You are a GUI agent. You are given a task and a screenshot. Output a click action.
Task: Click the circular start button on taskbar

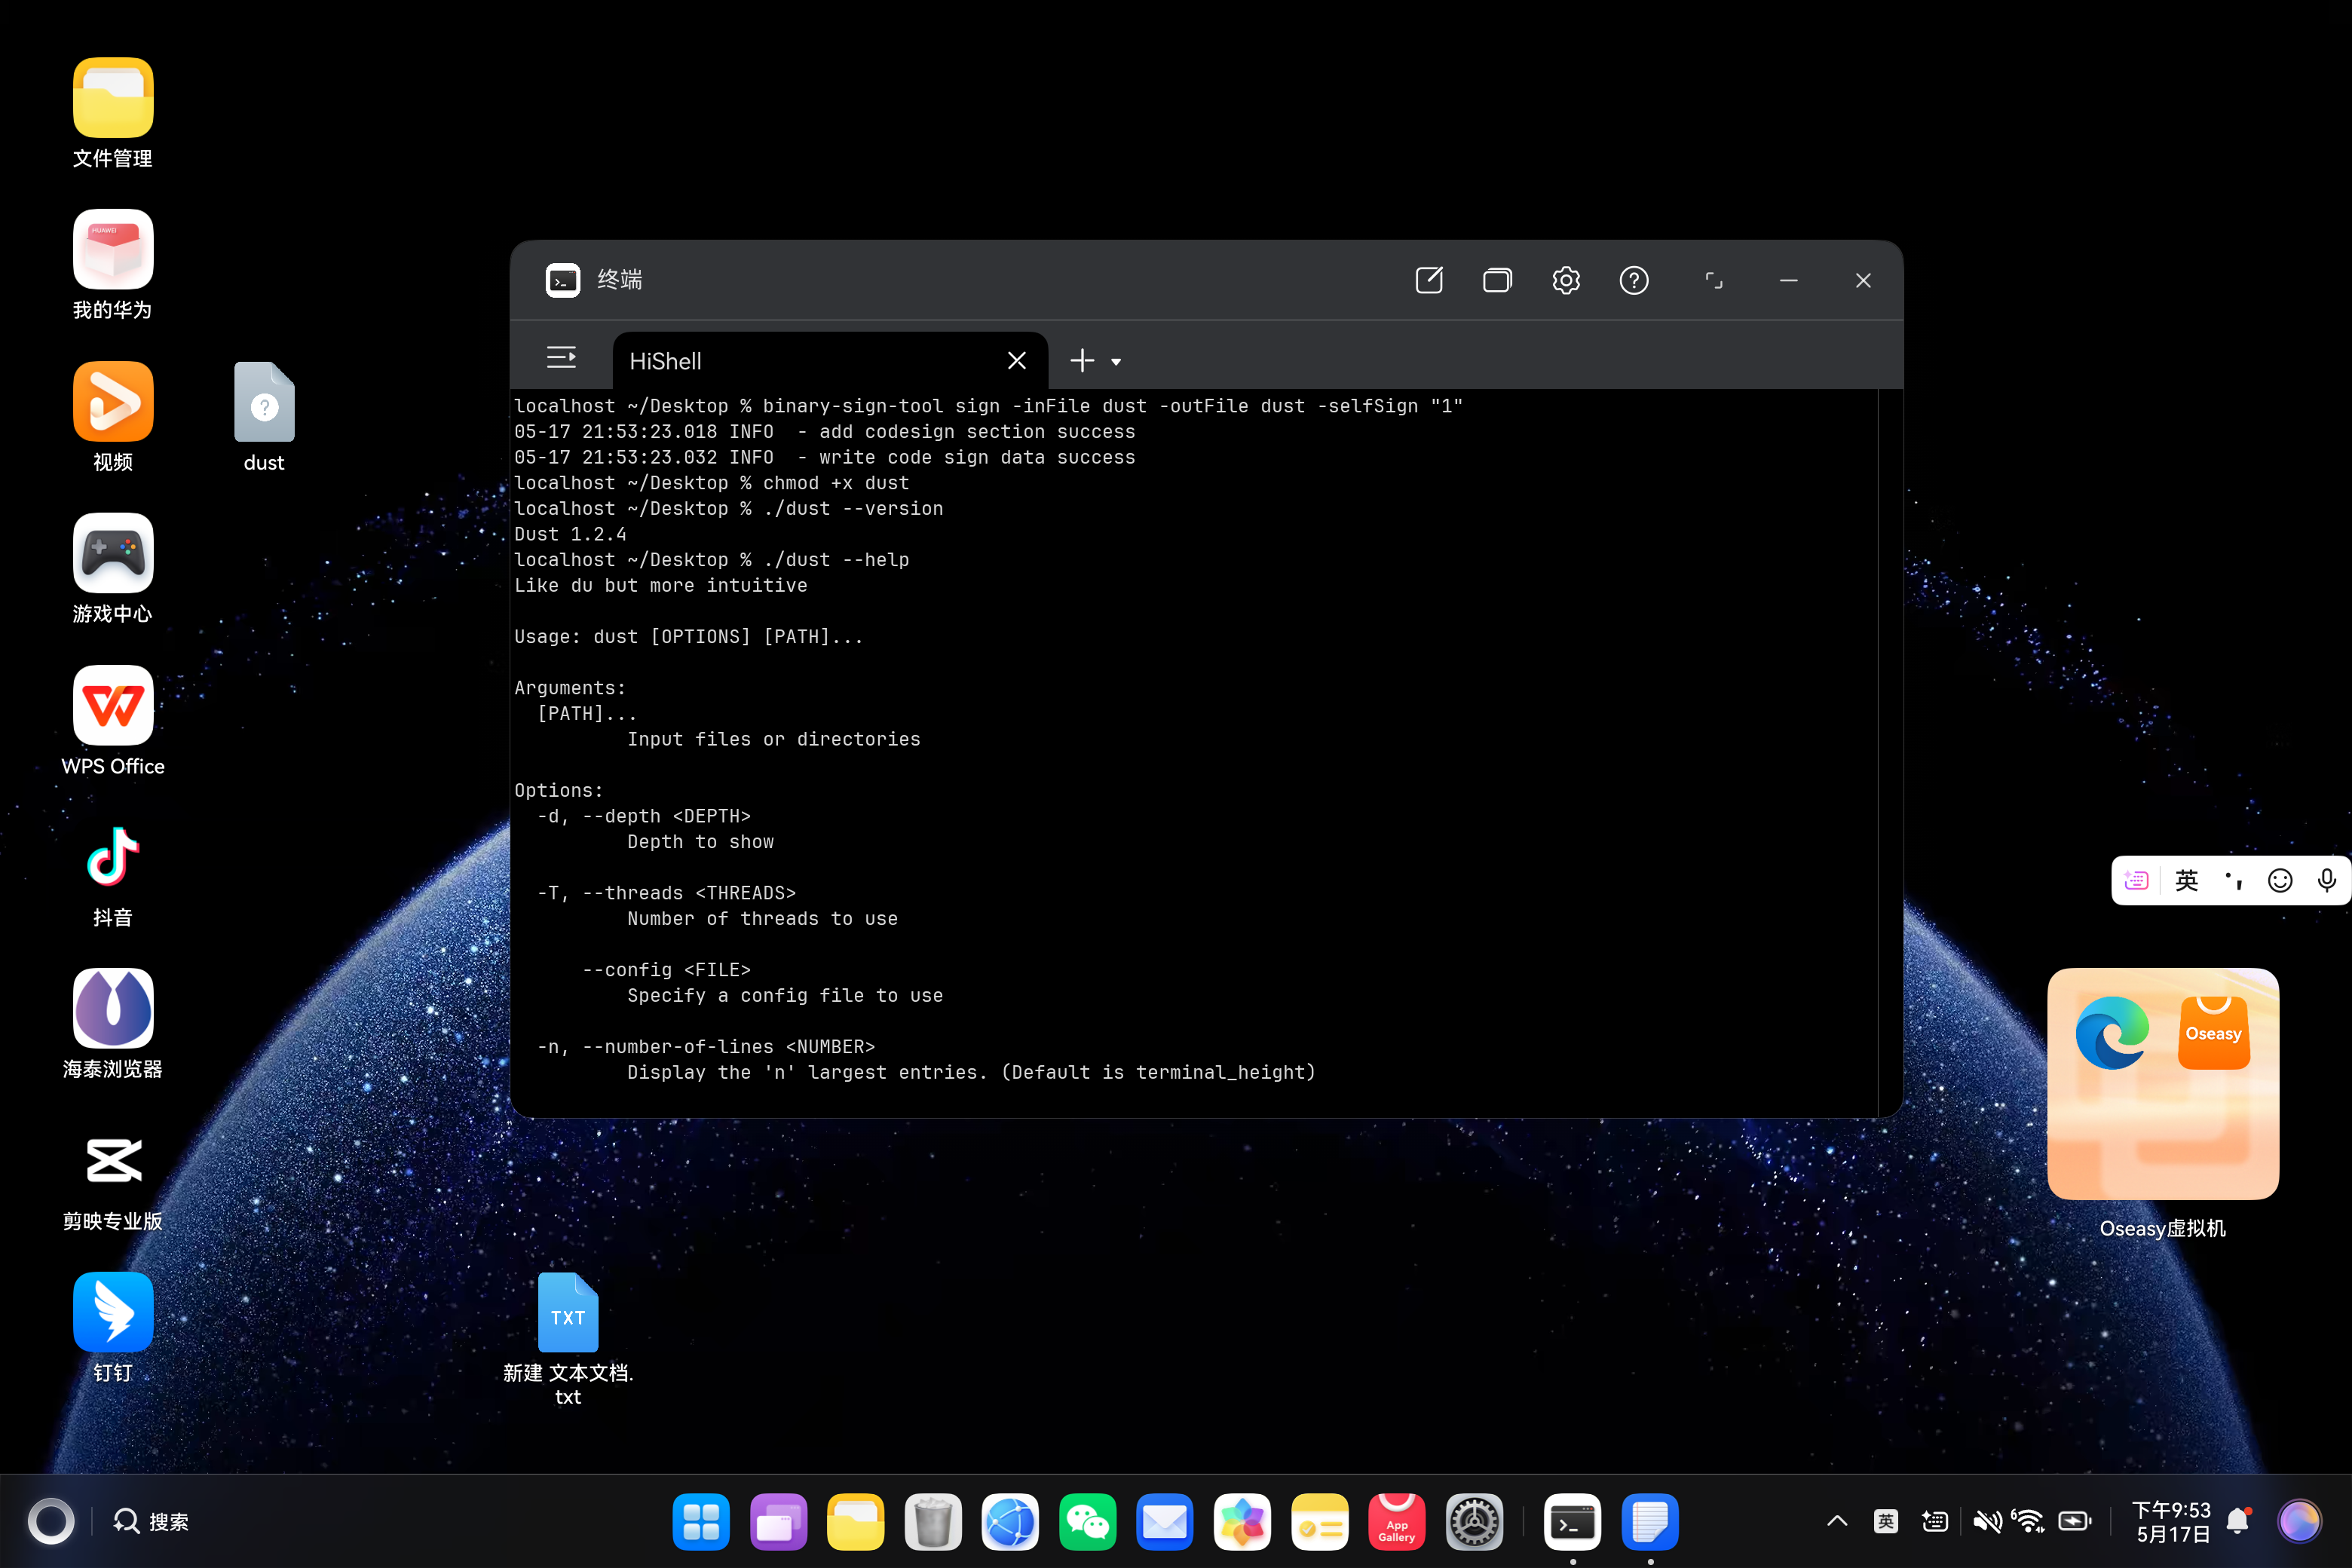tap(51, 1521)
